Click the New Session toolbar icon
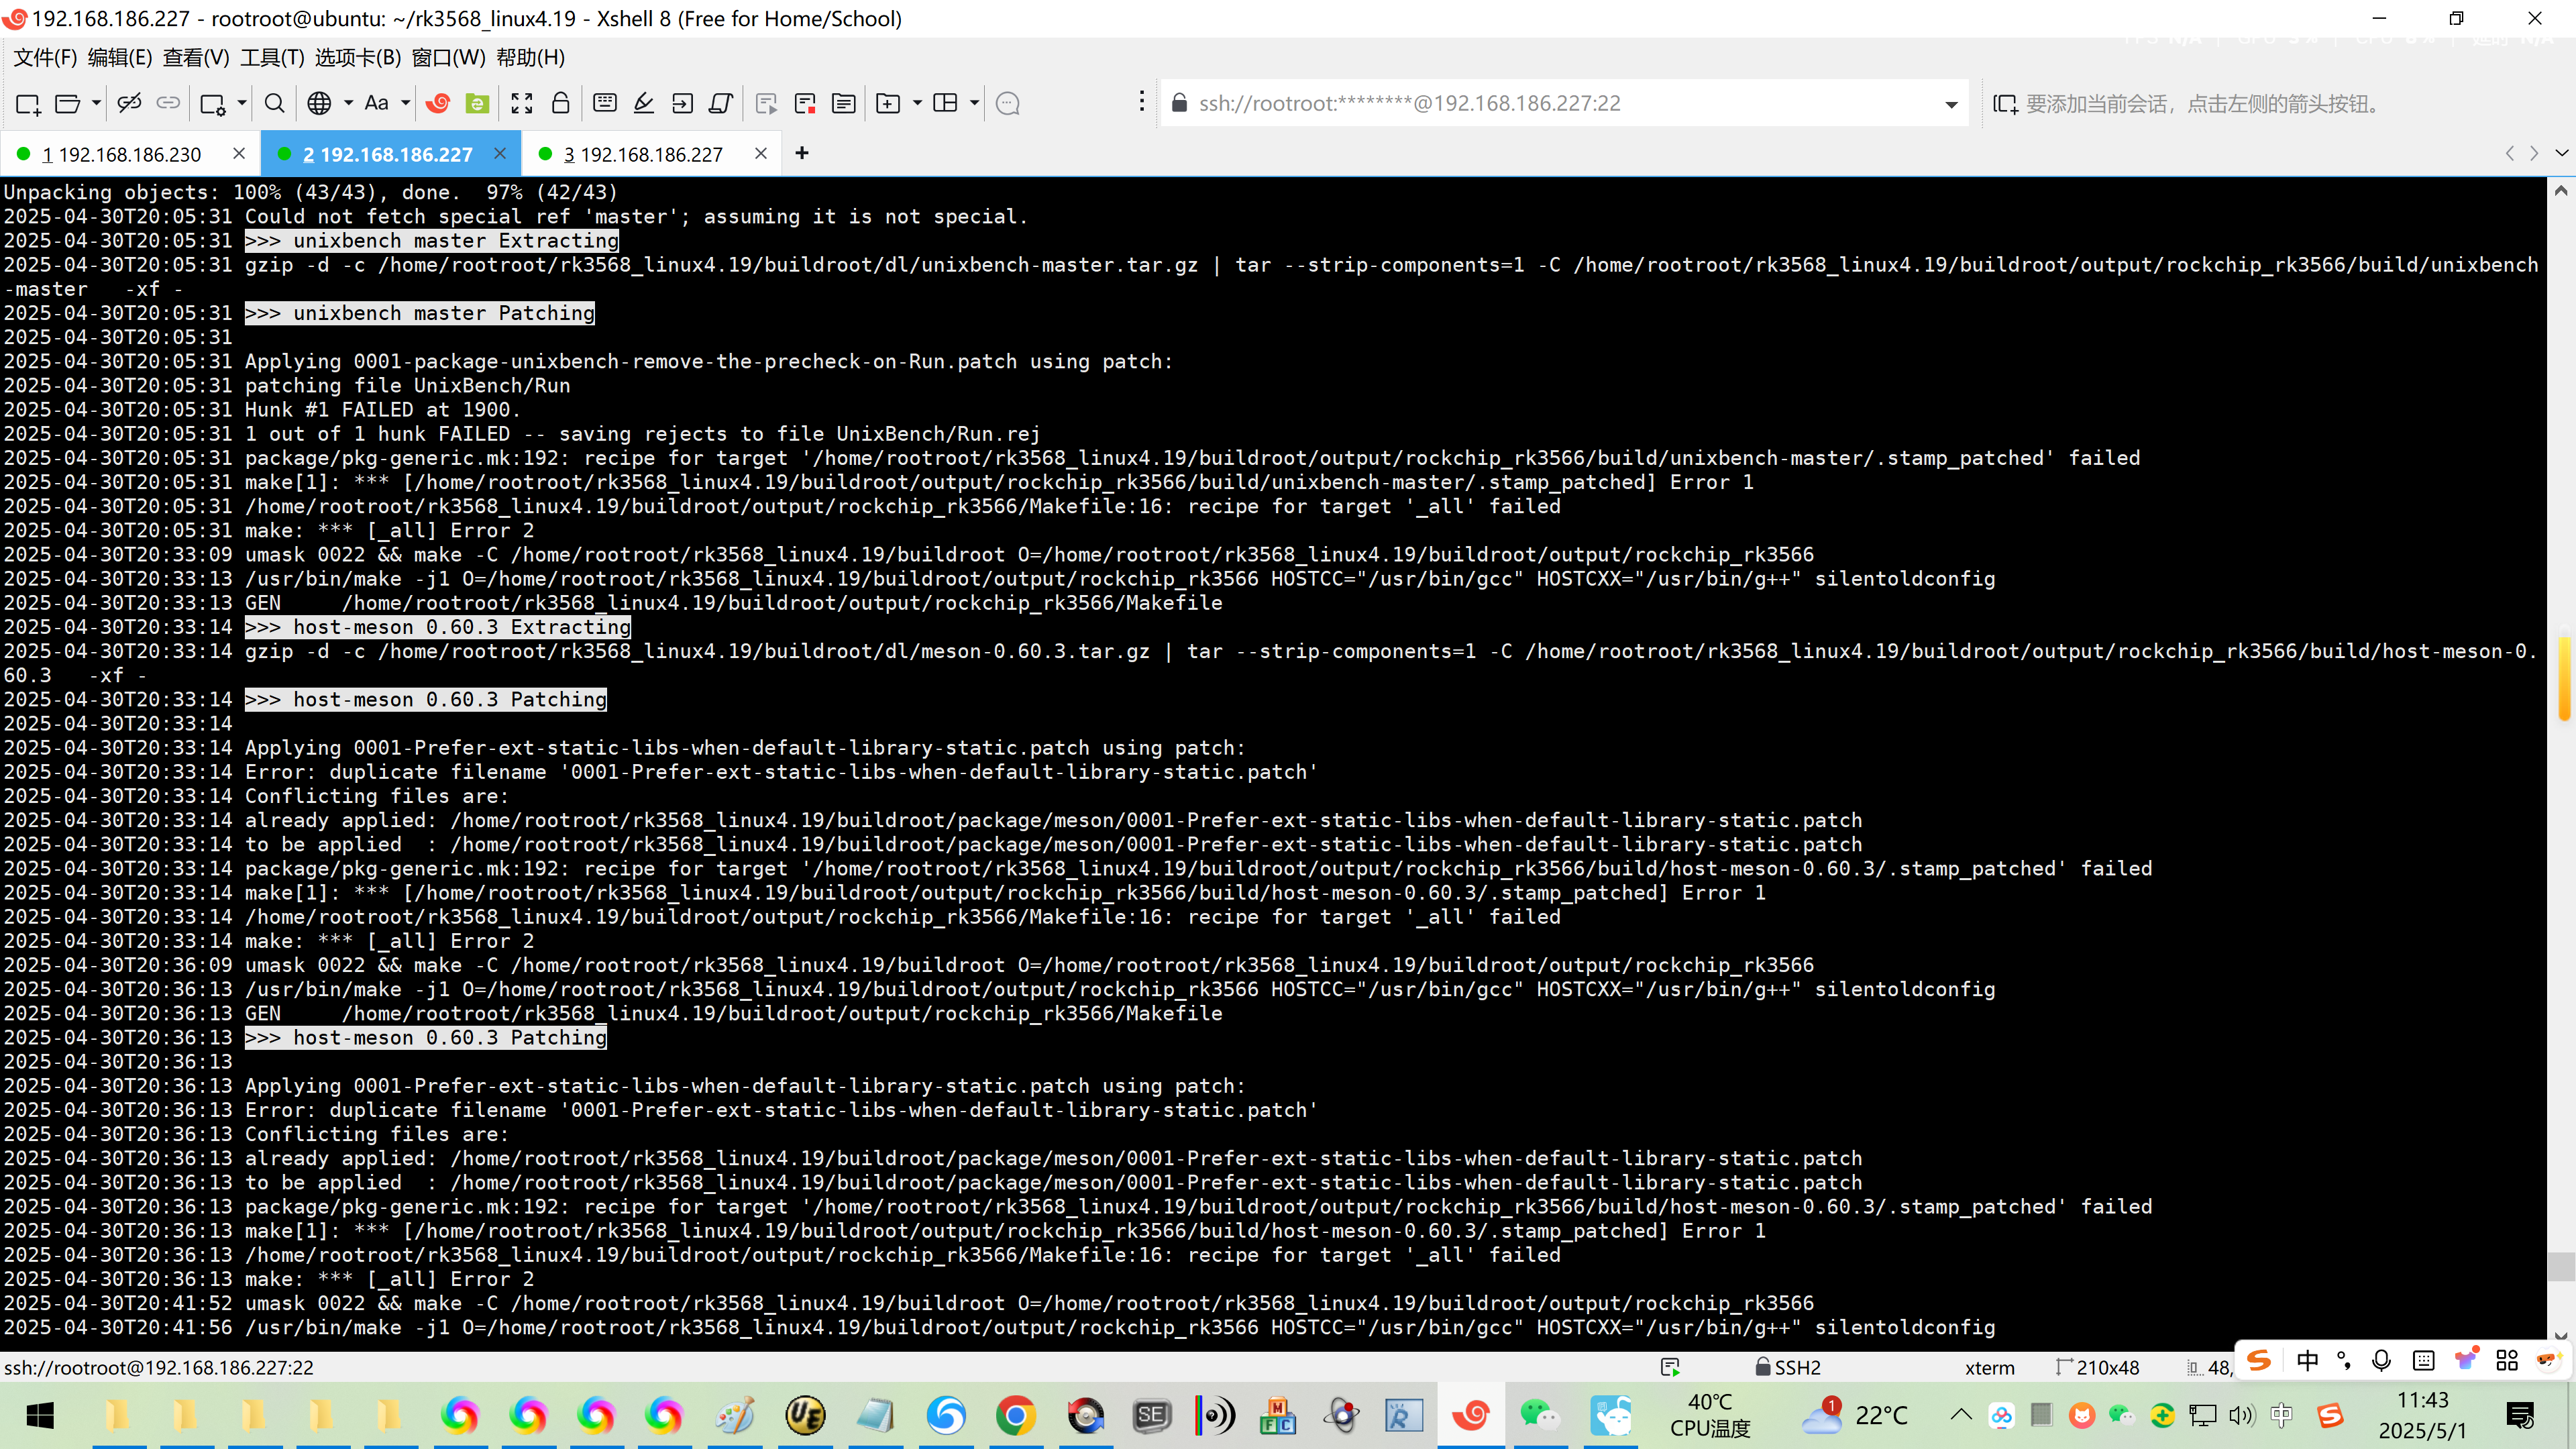The width and height of the screenshot is (2576, 1449). (x=28, y=104)
